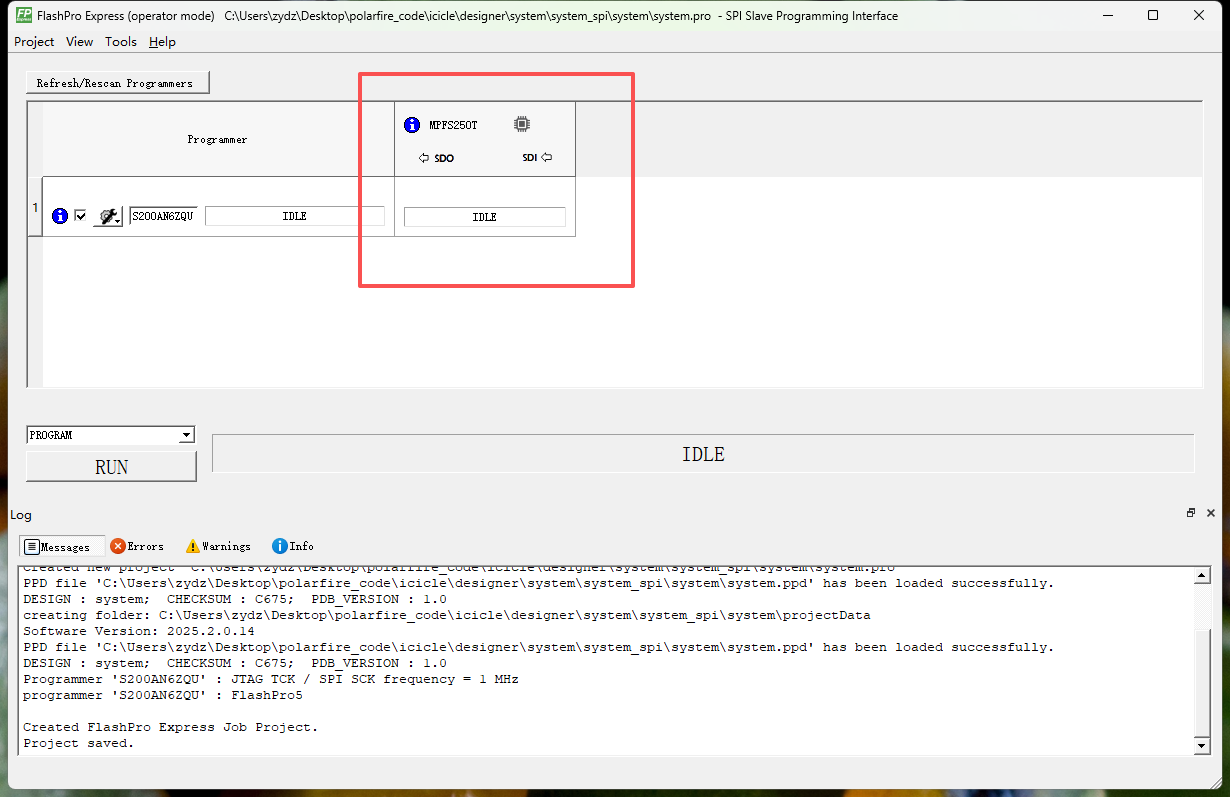This screenshot has width=1230, height=797.
Task: Switch to the Warnings log tab
Action: point(218,546)
